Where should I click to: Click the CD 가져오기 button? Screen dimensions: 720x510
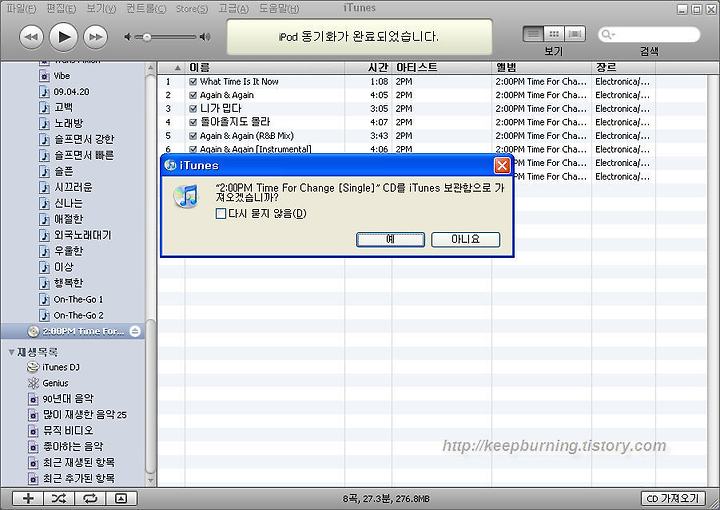click(x=673, y=499)
